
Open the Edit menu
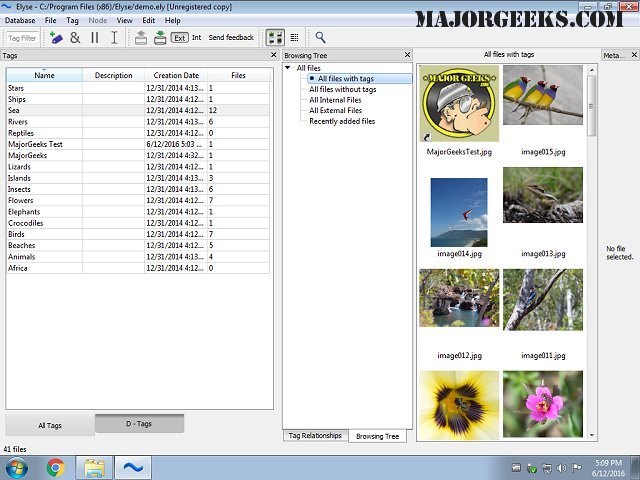(x=149, y=20)
